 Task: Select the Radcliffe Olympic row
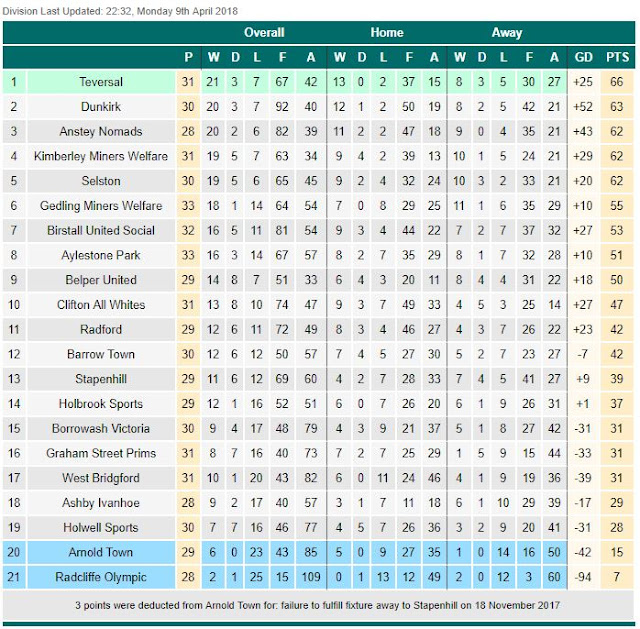(x=101, y=577)
